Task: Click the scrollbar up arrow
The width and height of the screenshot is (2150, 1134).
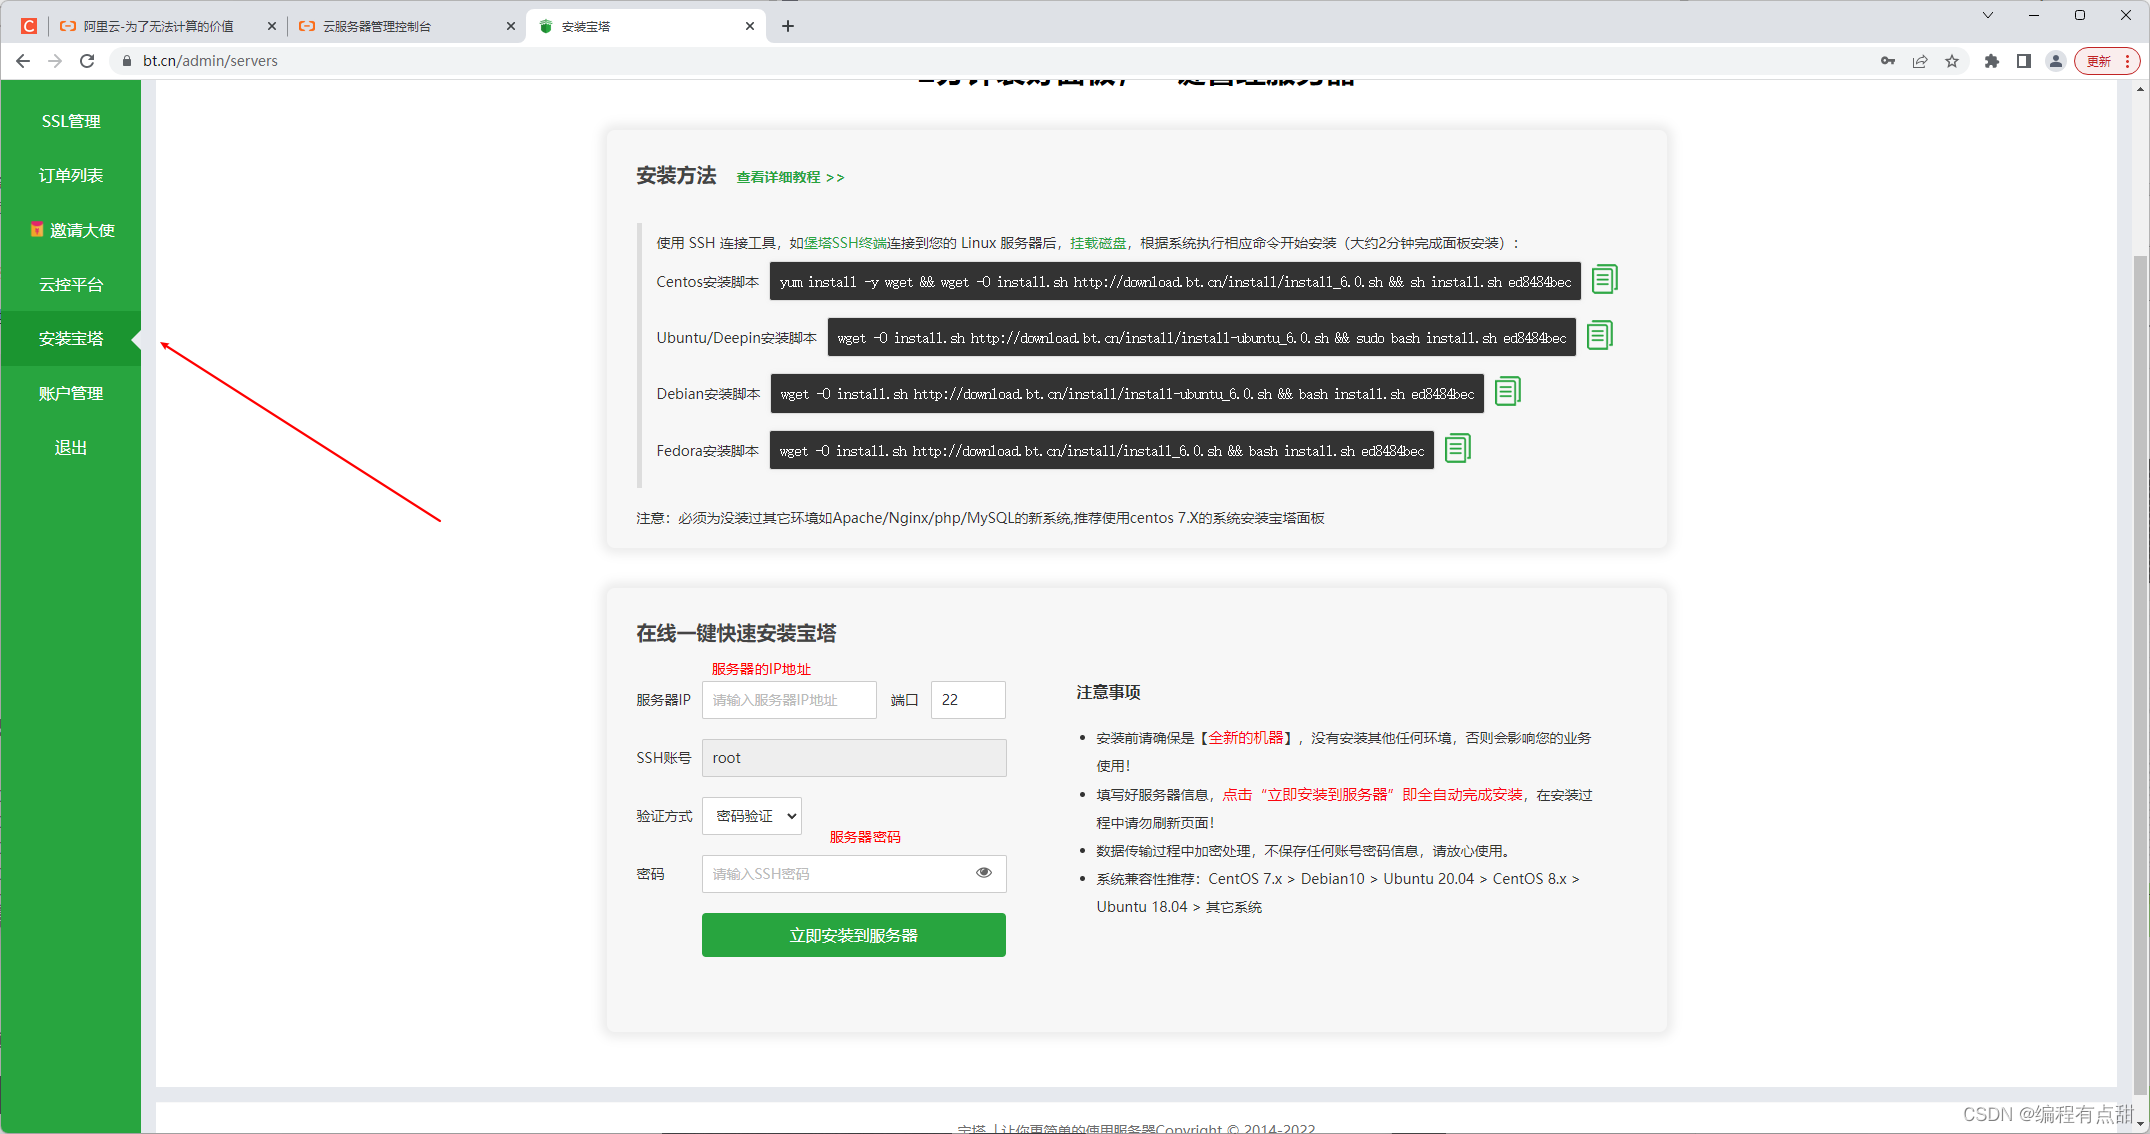Action: 2140,89
